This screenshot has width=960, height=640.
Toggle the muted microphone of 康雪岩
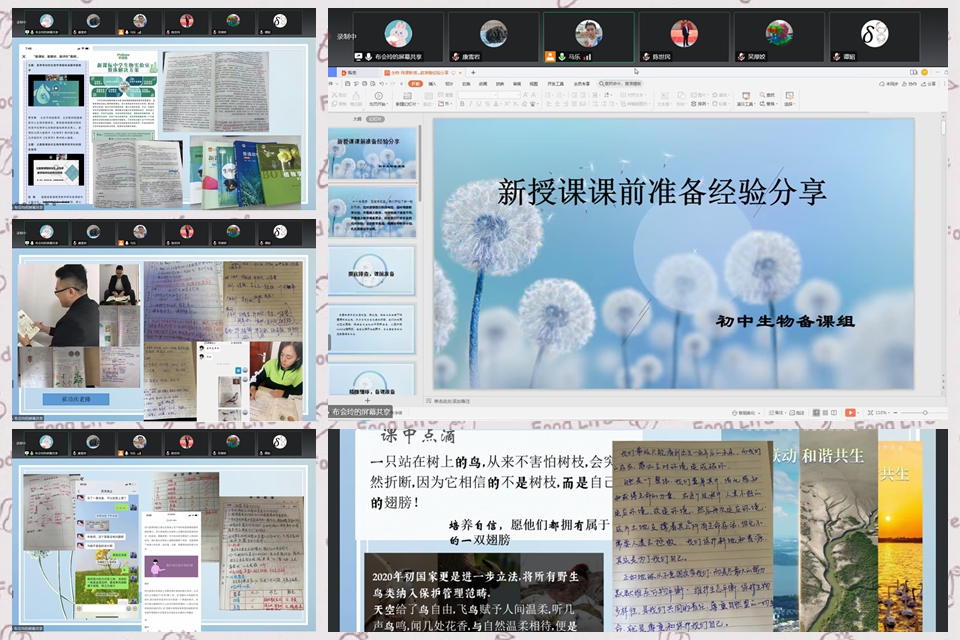[x=456, y=56]
